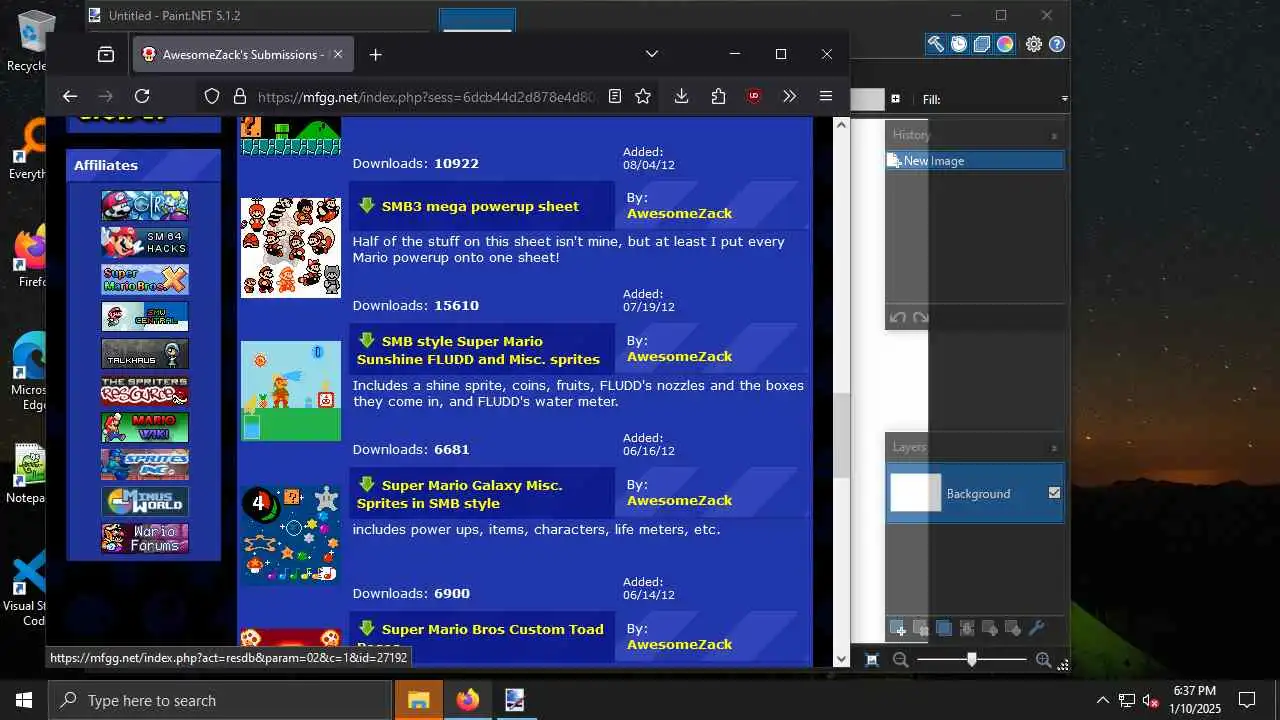Bookmark this page with star icon
The height and width of the screenshot is (720, 1280).
643,96
